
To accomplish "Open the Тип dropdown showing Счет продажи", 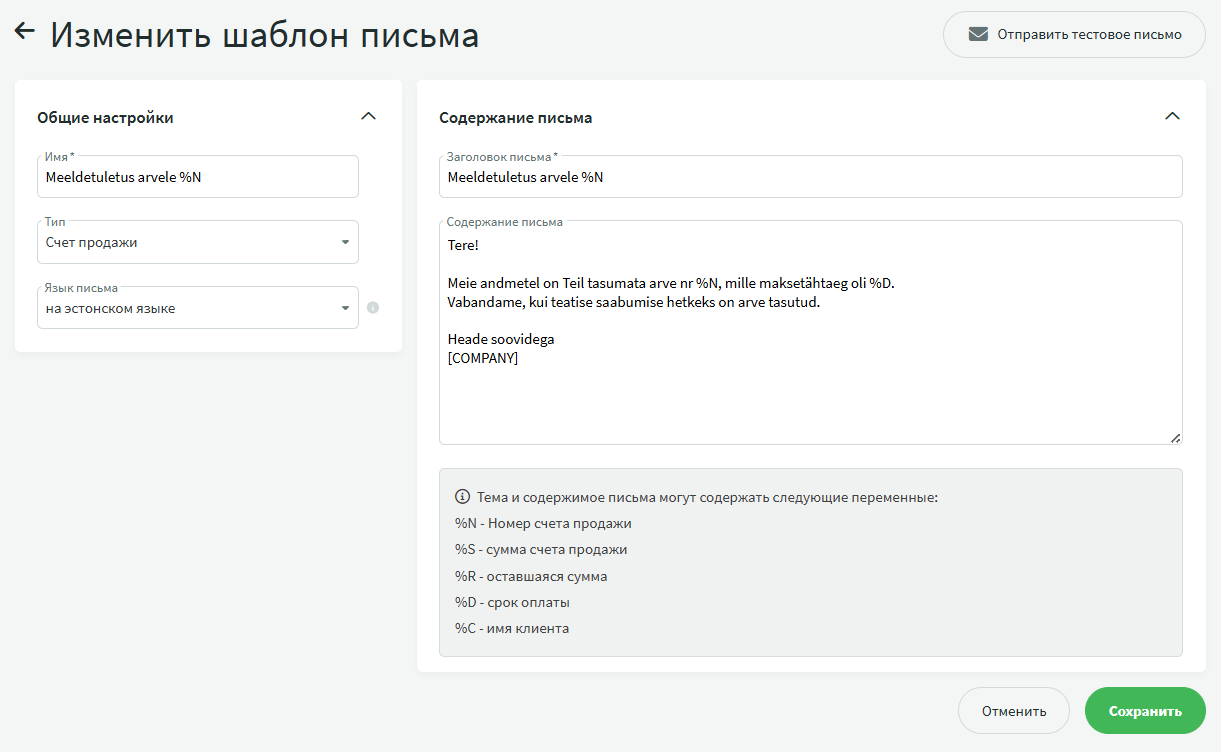I will pos(200,243).
